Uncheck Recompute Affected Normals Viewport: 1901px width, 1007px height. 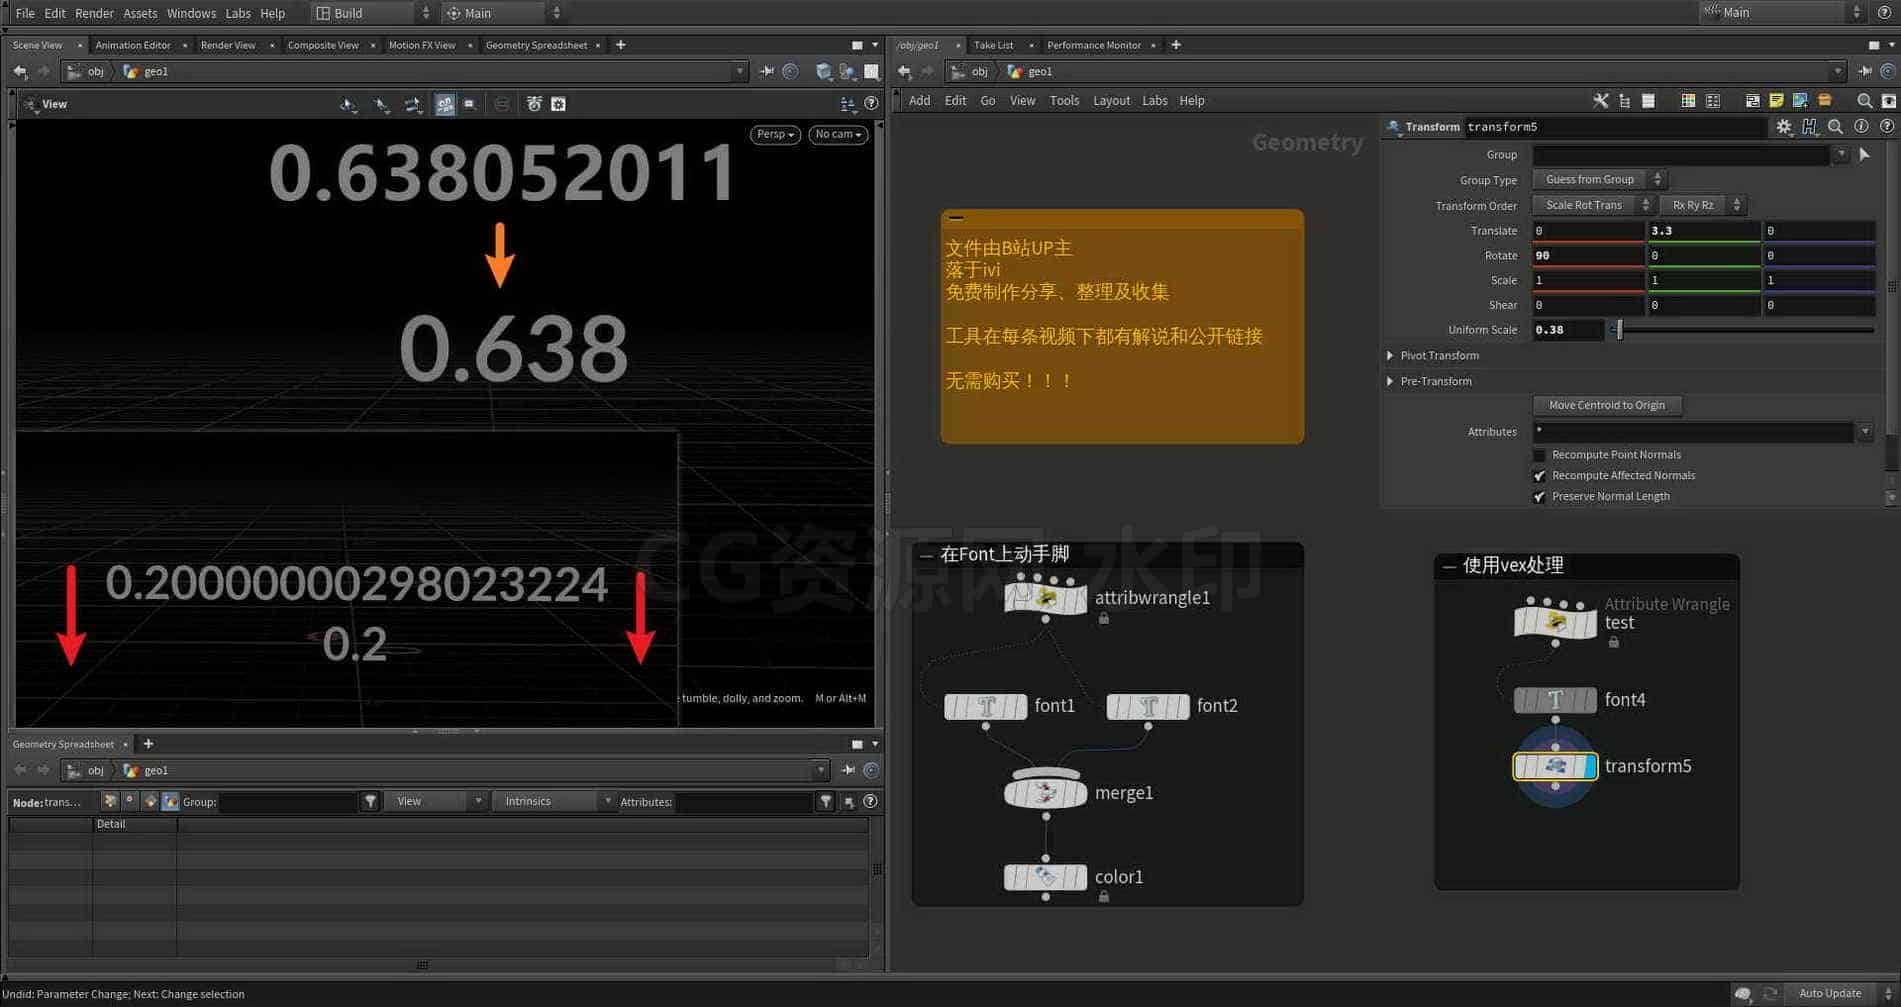1539,476
